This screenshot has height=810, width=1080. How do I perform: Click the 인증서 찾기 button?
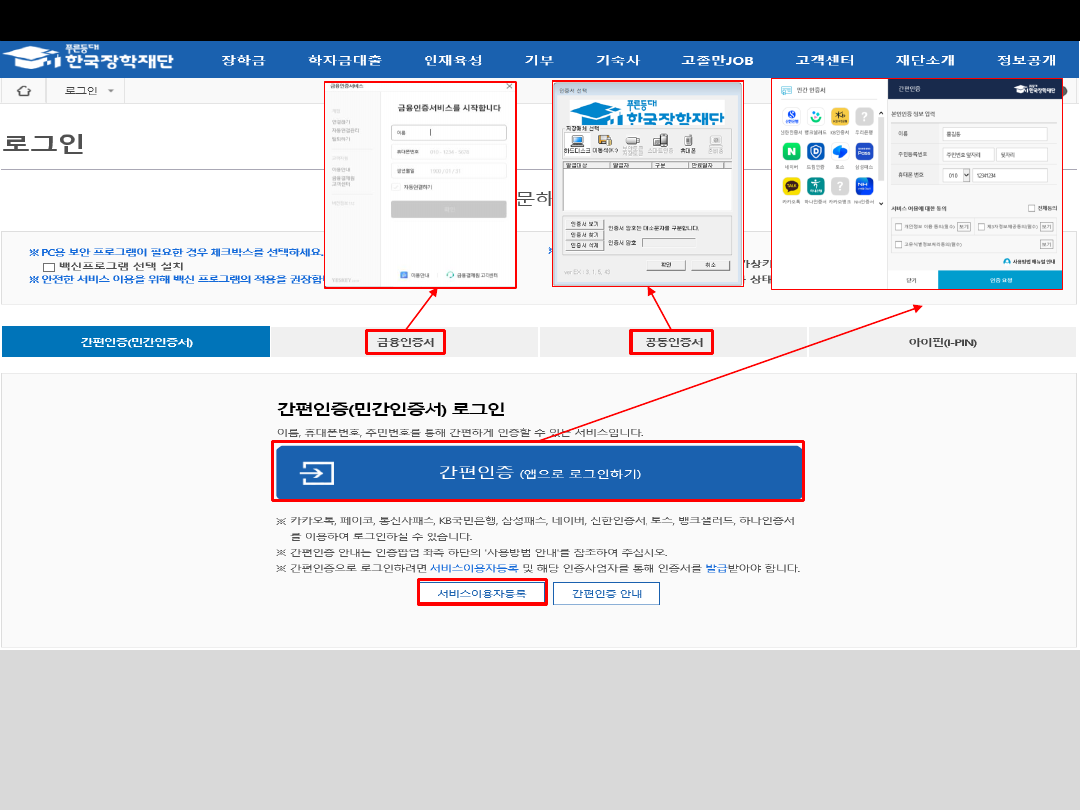[x=584, y=235]
